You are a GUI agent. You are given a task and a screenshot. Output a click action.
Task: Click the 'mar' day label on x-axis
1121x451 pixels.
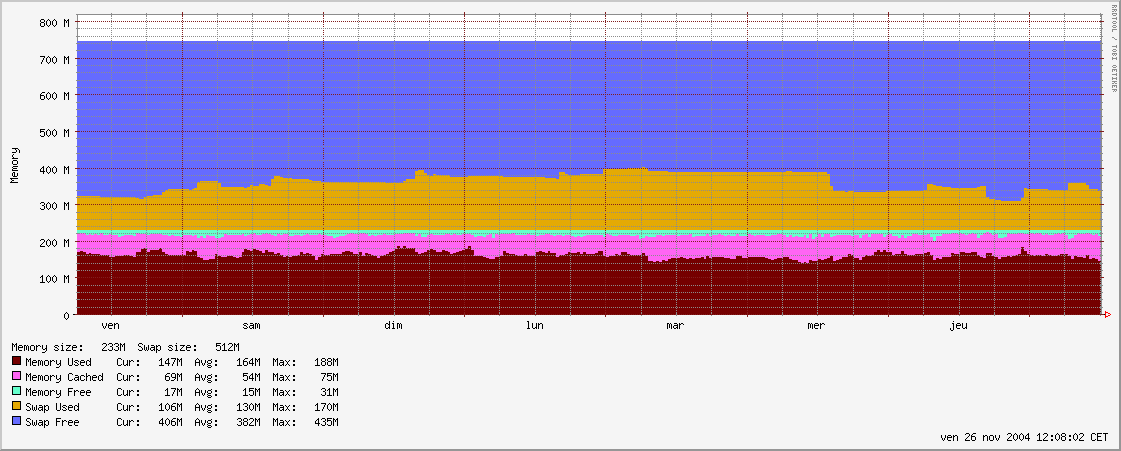pyautogui.click(x=676, y=326)
